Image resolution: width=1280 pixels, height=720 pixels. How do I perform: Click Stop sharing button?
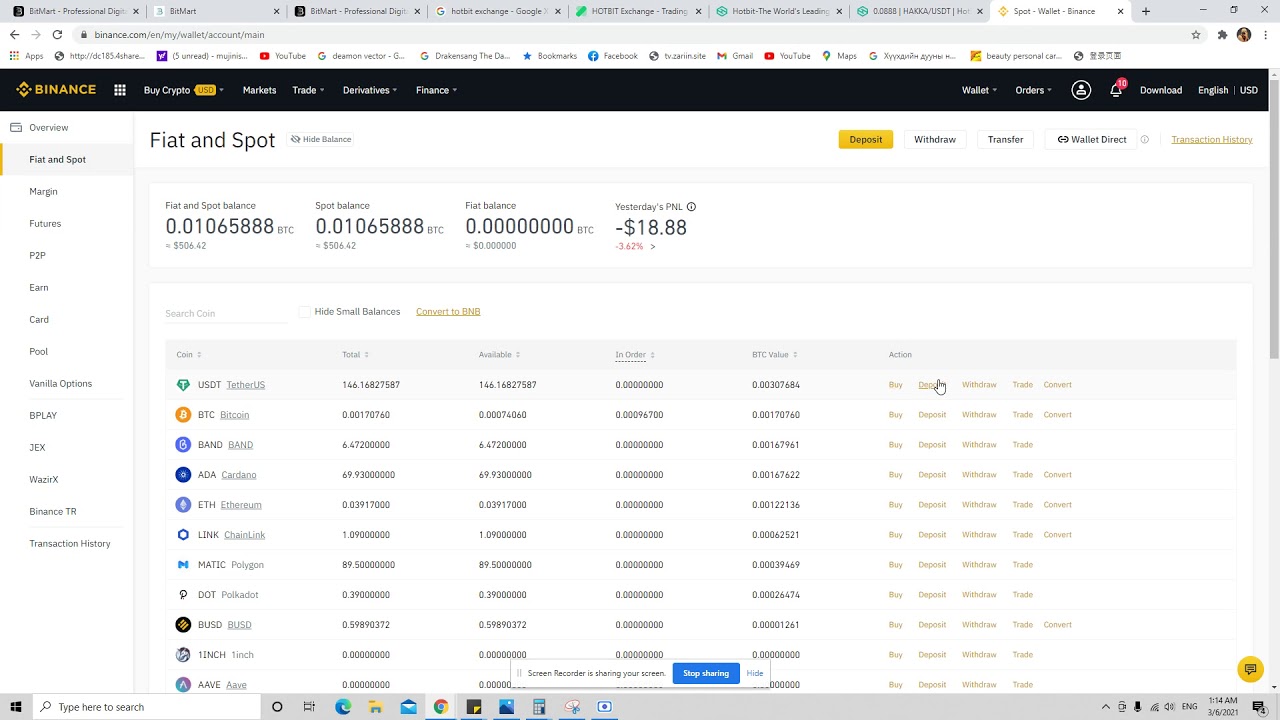[706, 674]
